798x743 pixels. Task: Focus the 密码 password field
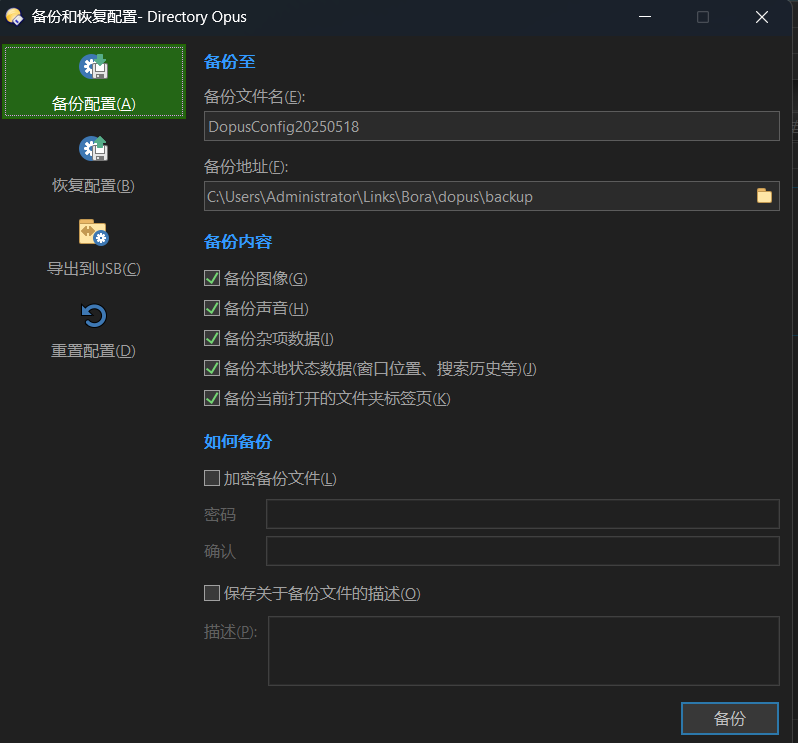(523, 514)
